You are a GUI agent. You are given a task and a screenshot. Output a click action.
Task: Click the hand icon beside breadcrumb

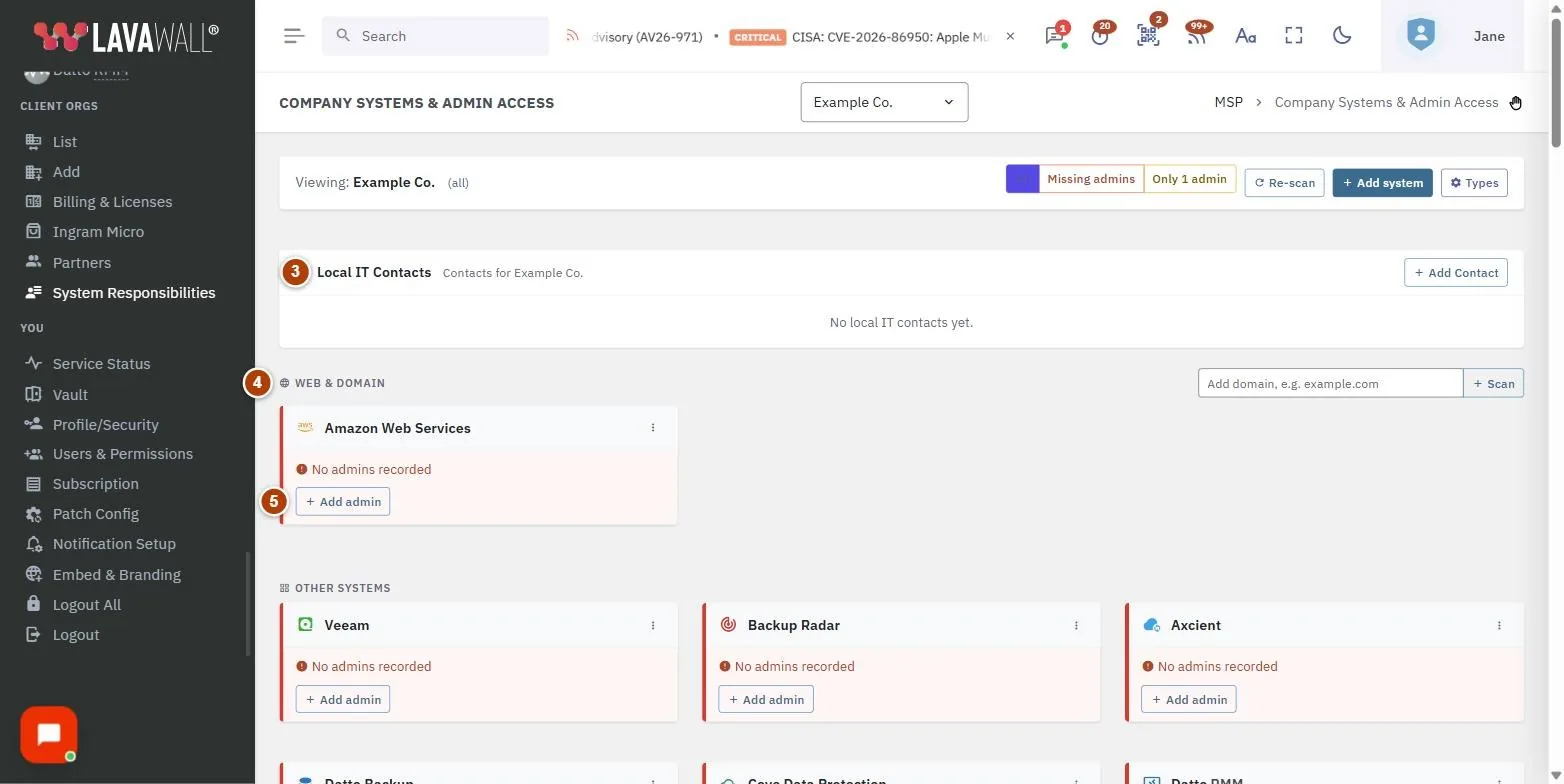[x=1516, y=102]
